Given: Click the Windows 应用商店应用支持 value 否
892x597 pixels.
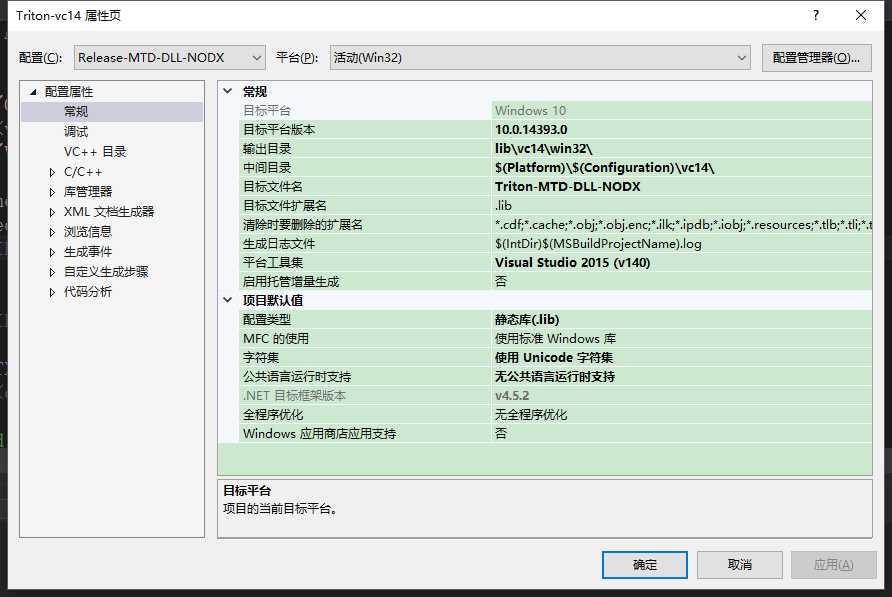Looking at the screenshot, I should coord(682,433).
